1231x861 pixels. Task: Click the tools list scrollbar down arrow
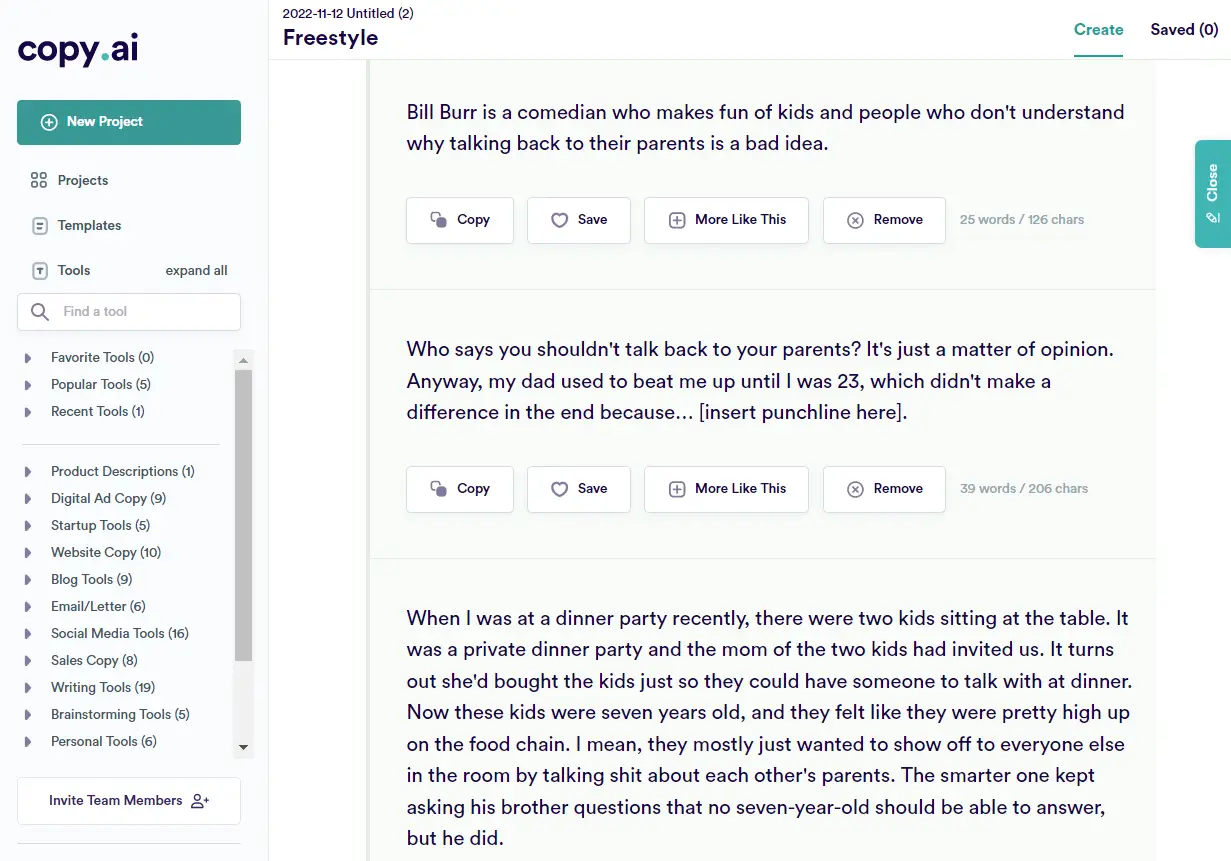coord(243,747)
